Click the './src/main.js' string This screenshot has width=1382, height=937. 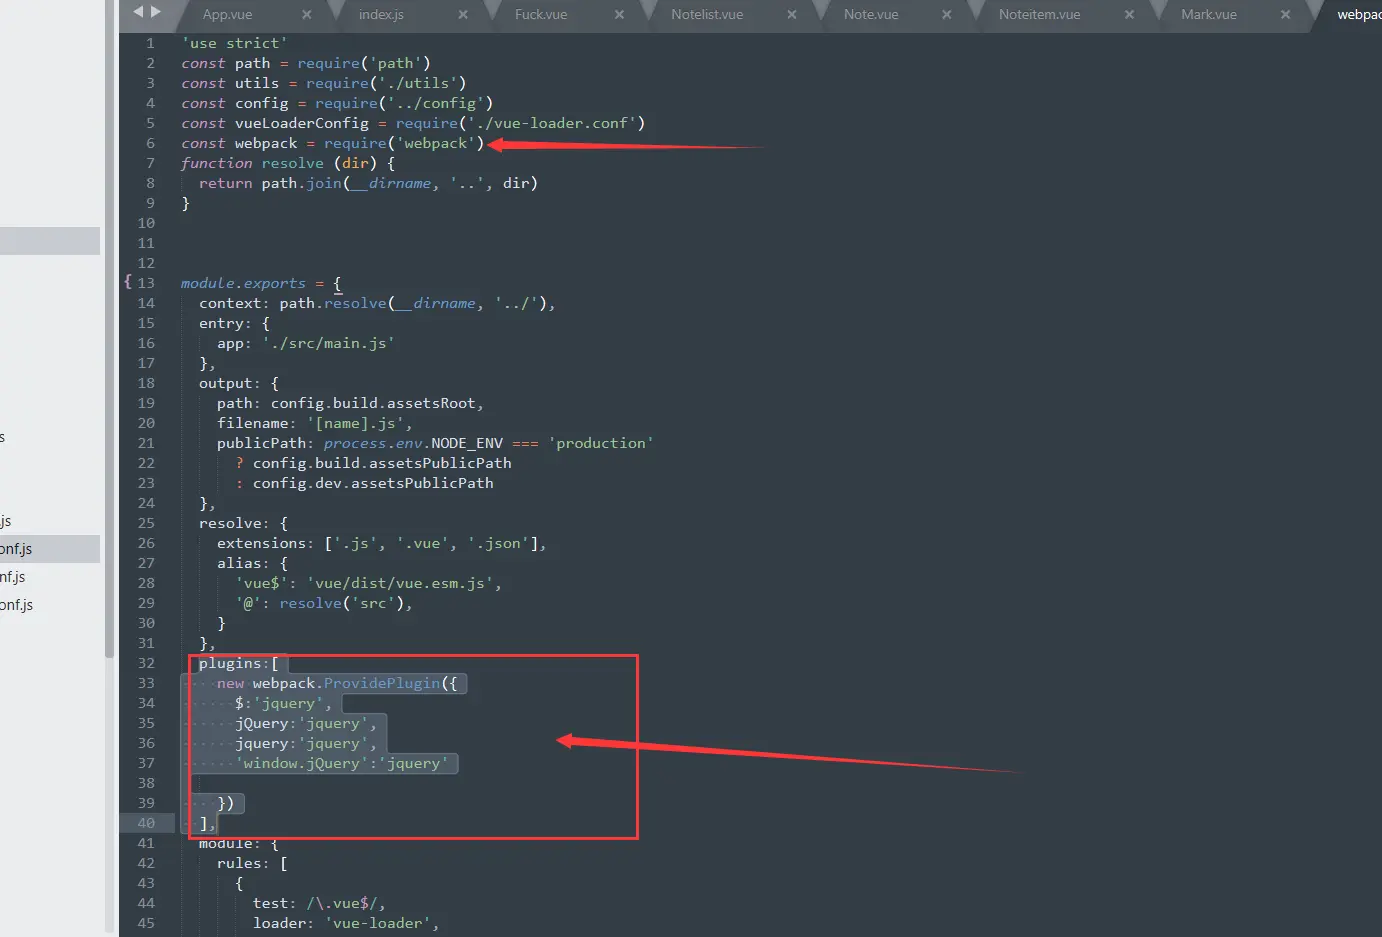[x=328, y=343]
